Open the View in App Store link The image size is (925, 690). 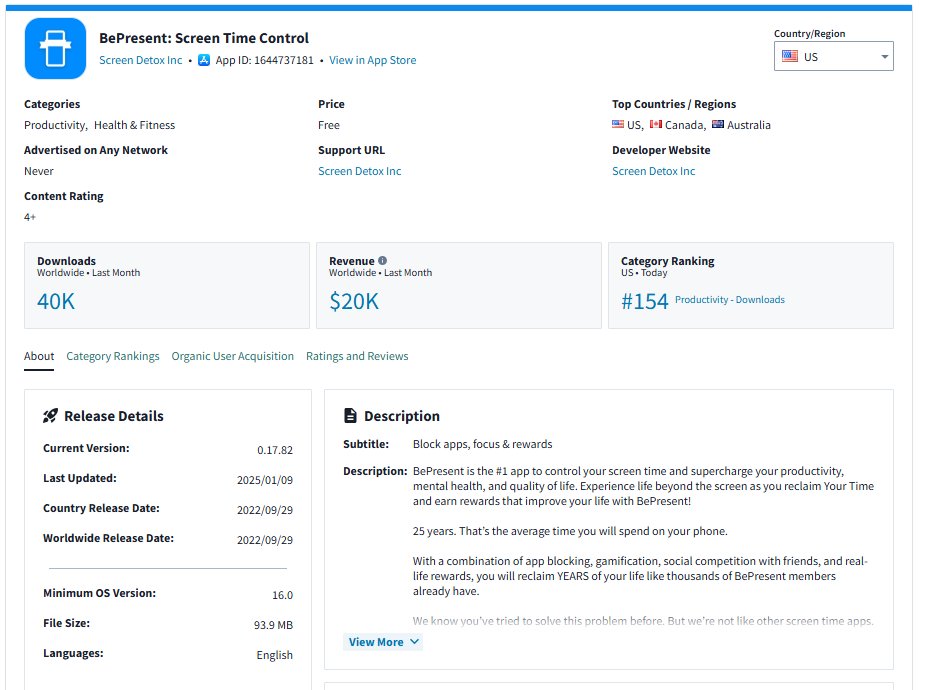pos(372,60)
